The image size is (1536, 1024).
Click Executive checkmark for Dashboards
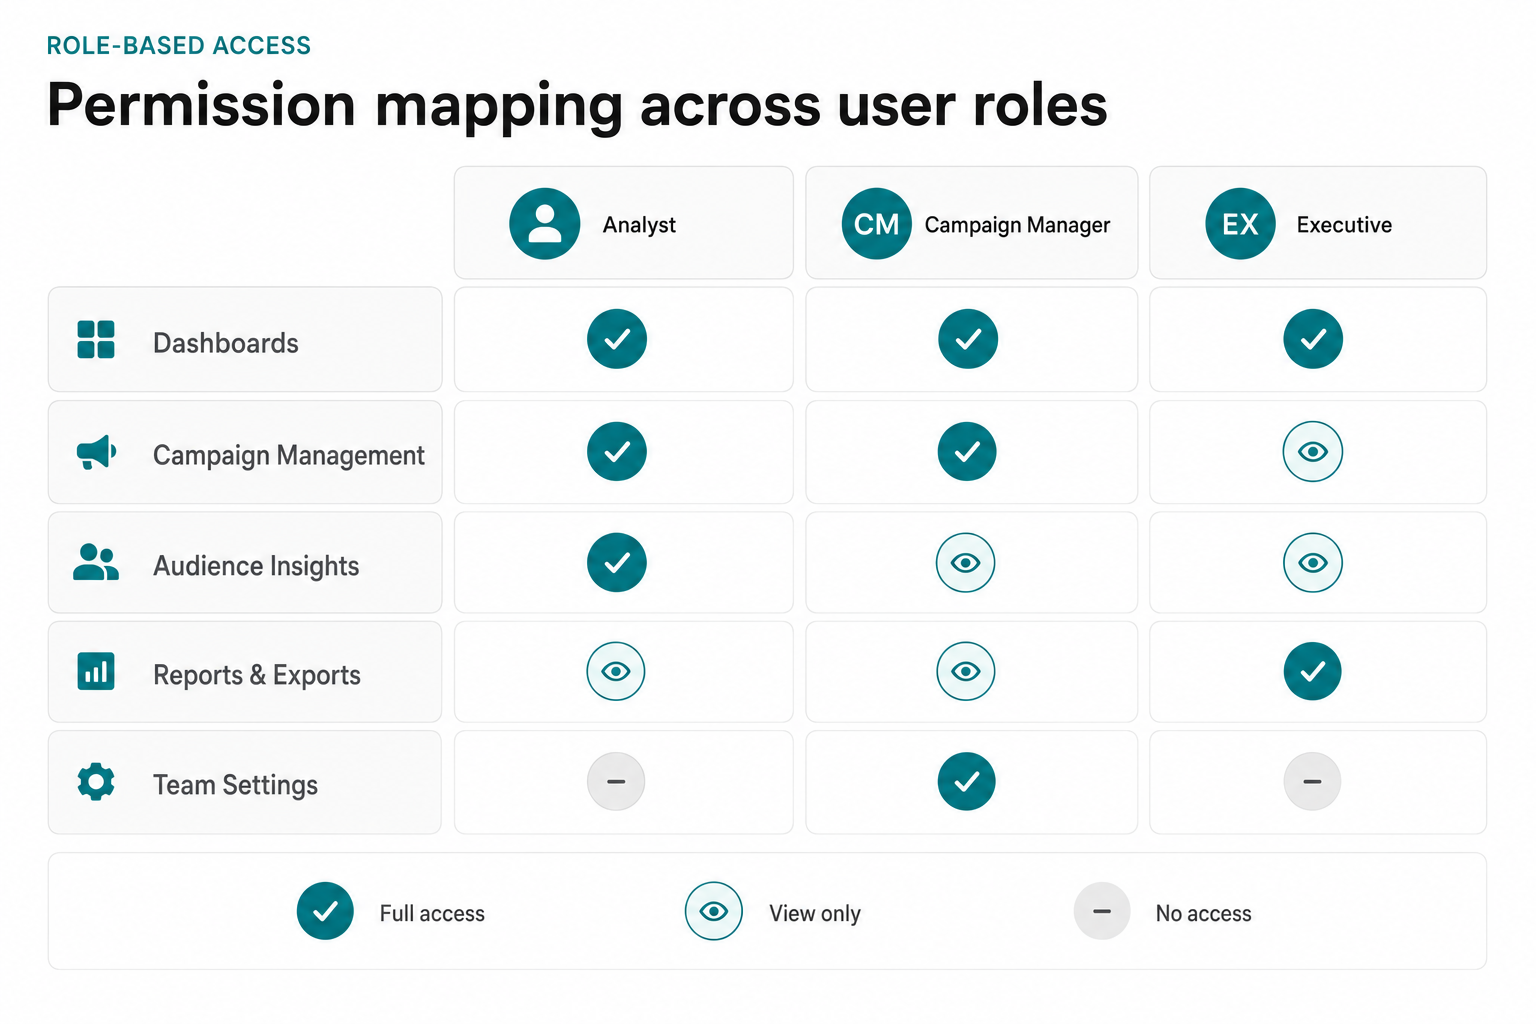[x=1313, y=339]
